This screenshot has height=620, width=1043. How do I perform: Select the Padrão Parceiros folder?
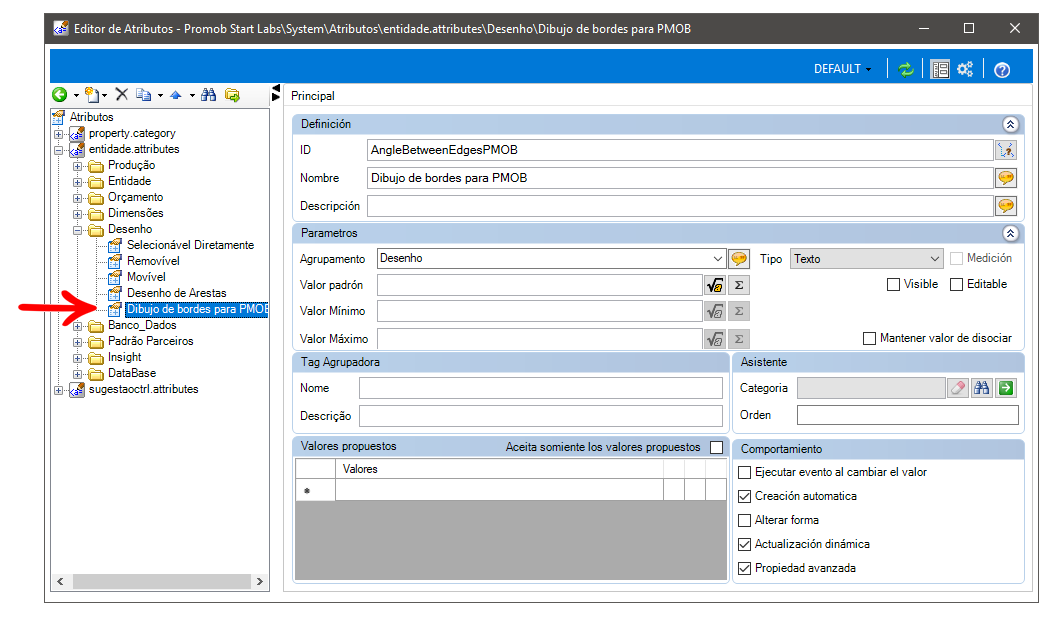(150, 341)
